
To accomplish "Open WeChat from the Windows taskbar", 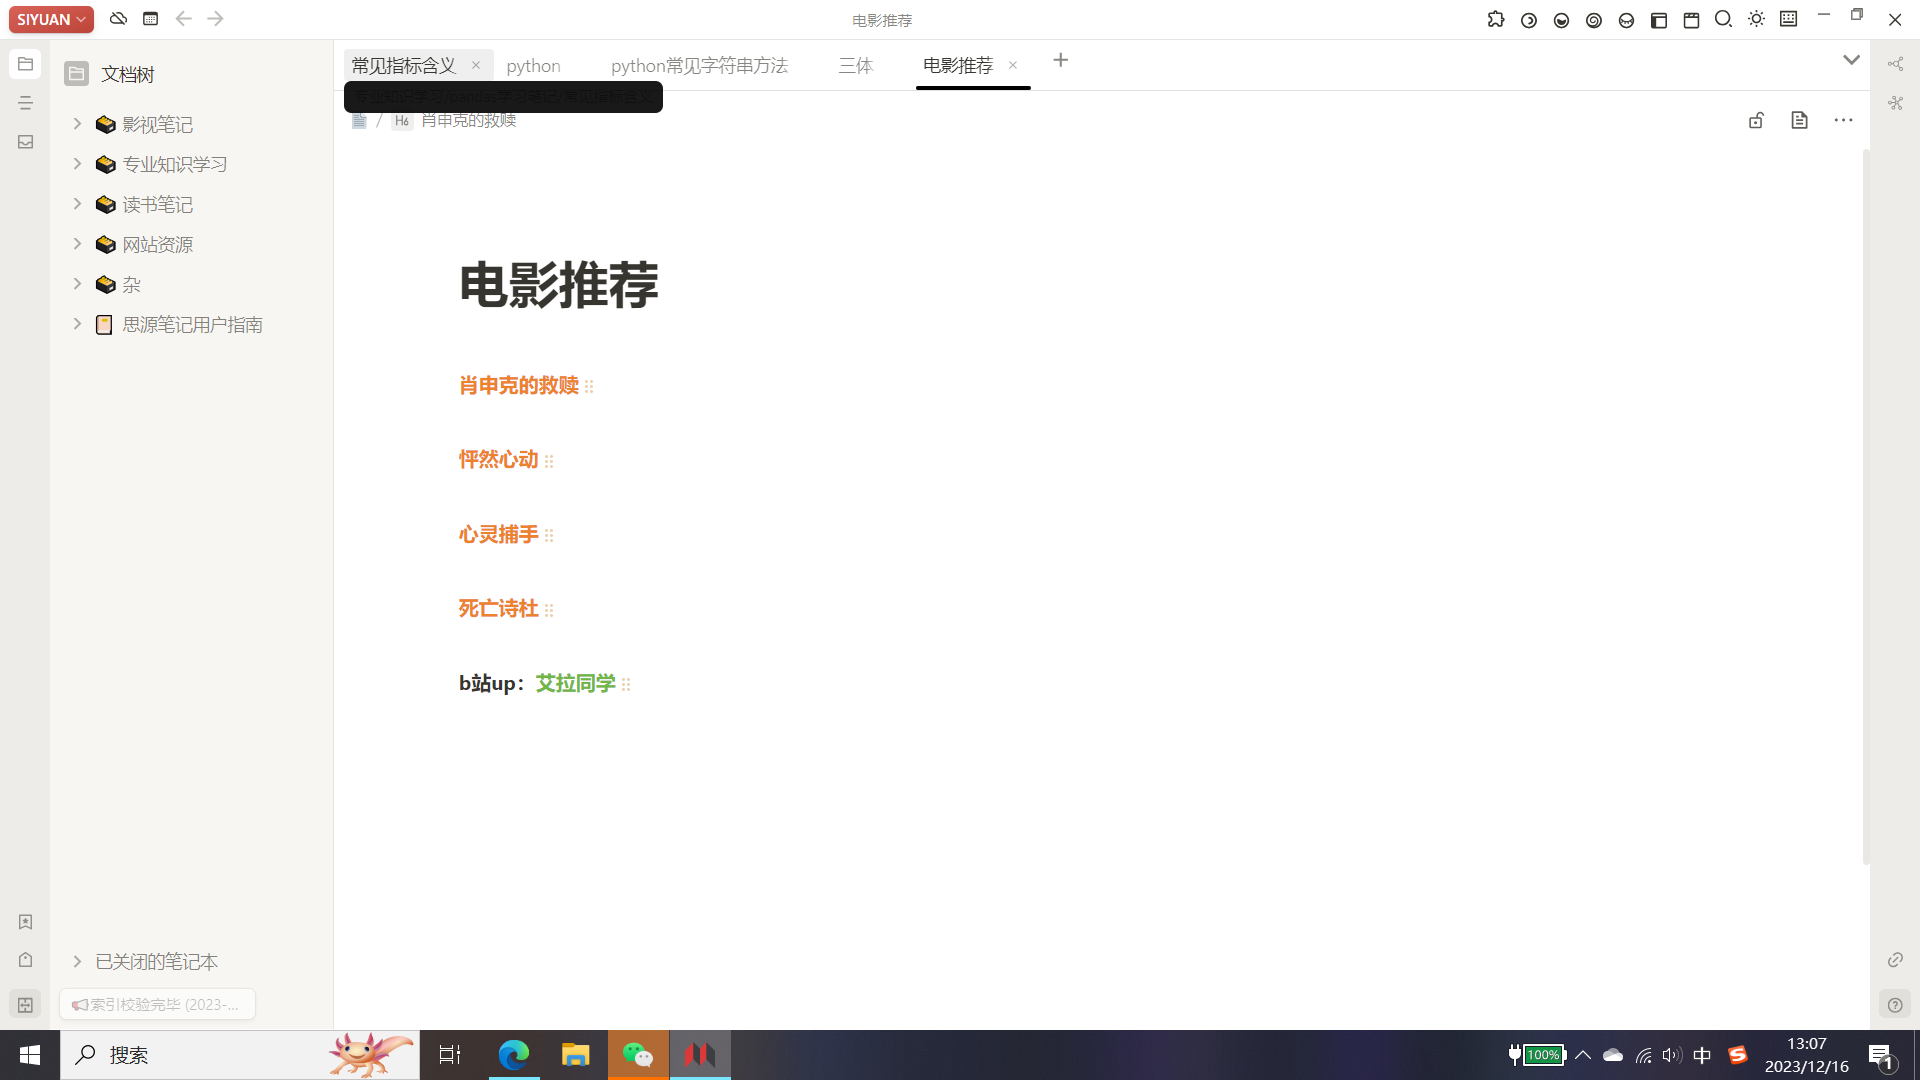I will [x=638, y=1055].
